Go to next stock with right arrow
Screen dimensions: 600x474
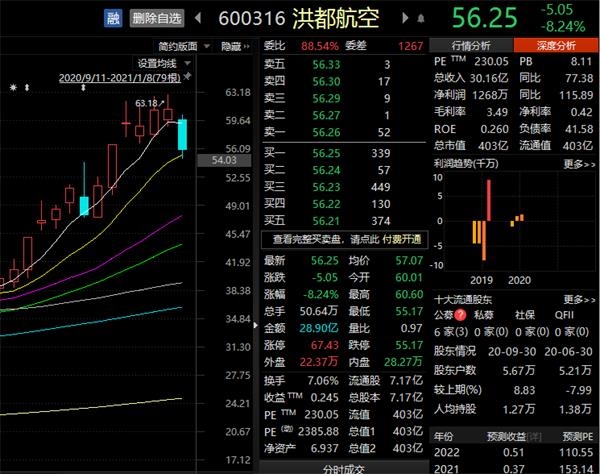click(405, 18)
